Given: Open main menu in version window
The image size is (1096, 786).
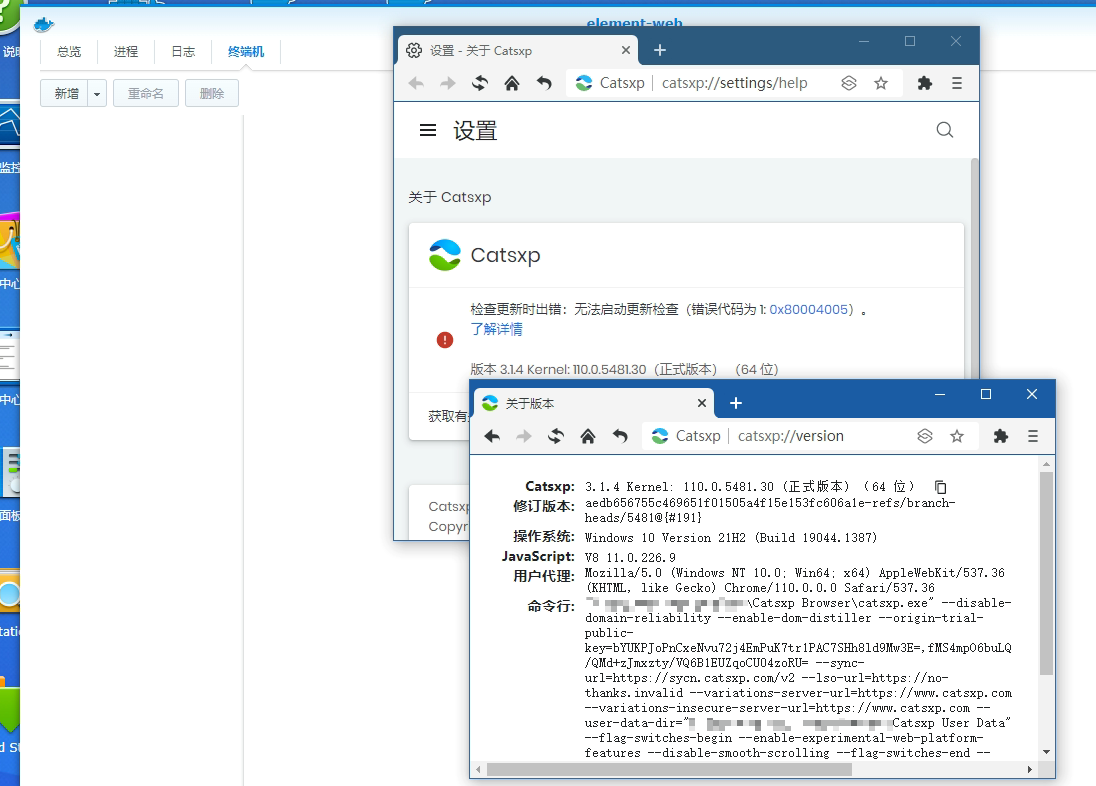Looking at the screenshot, I should 1033,436.
